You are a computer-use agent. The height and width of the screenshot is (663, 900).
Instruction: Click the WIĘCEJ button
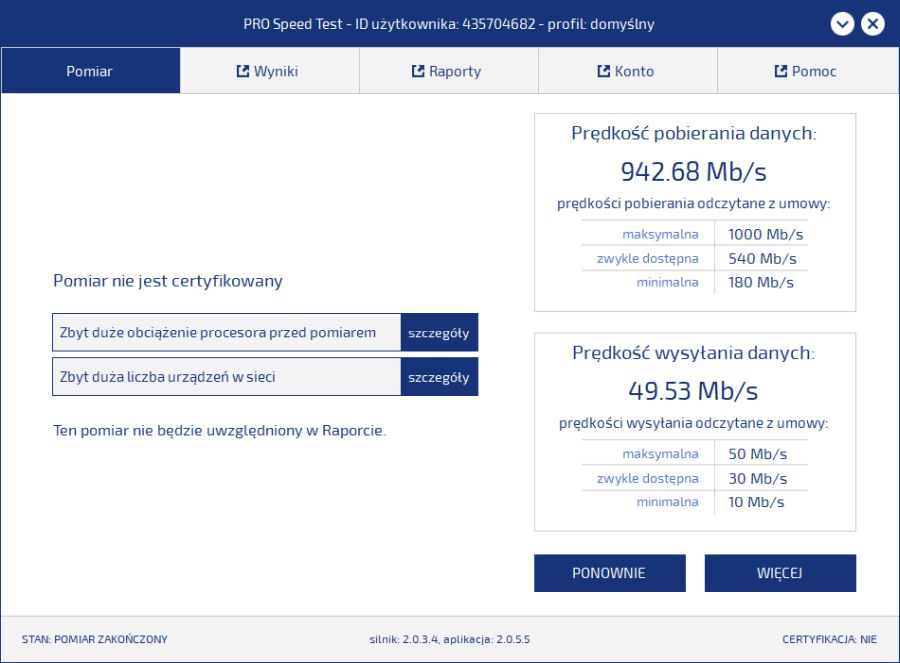pyautogui.click(x=780, y=573)
